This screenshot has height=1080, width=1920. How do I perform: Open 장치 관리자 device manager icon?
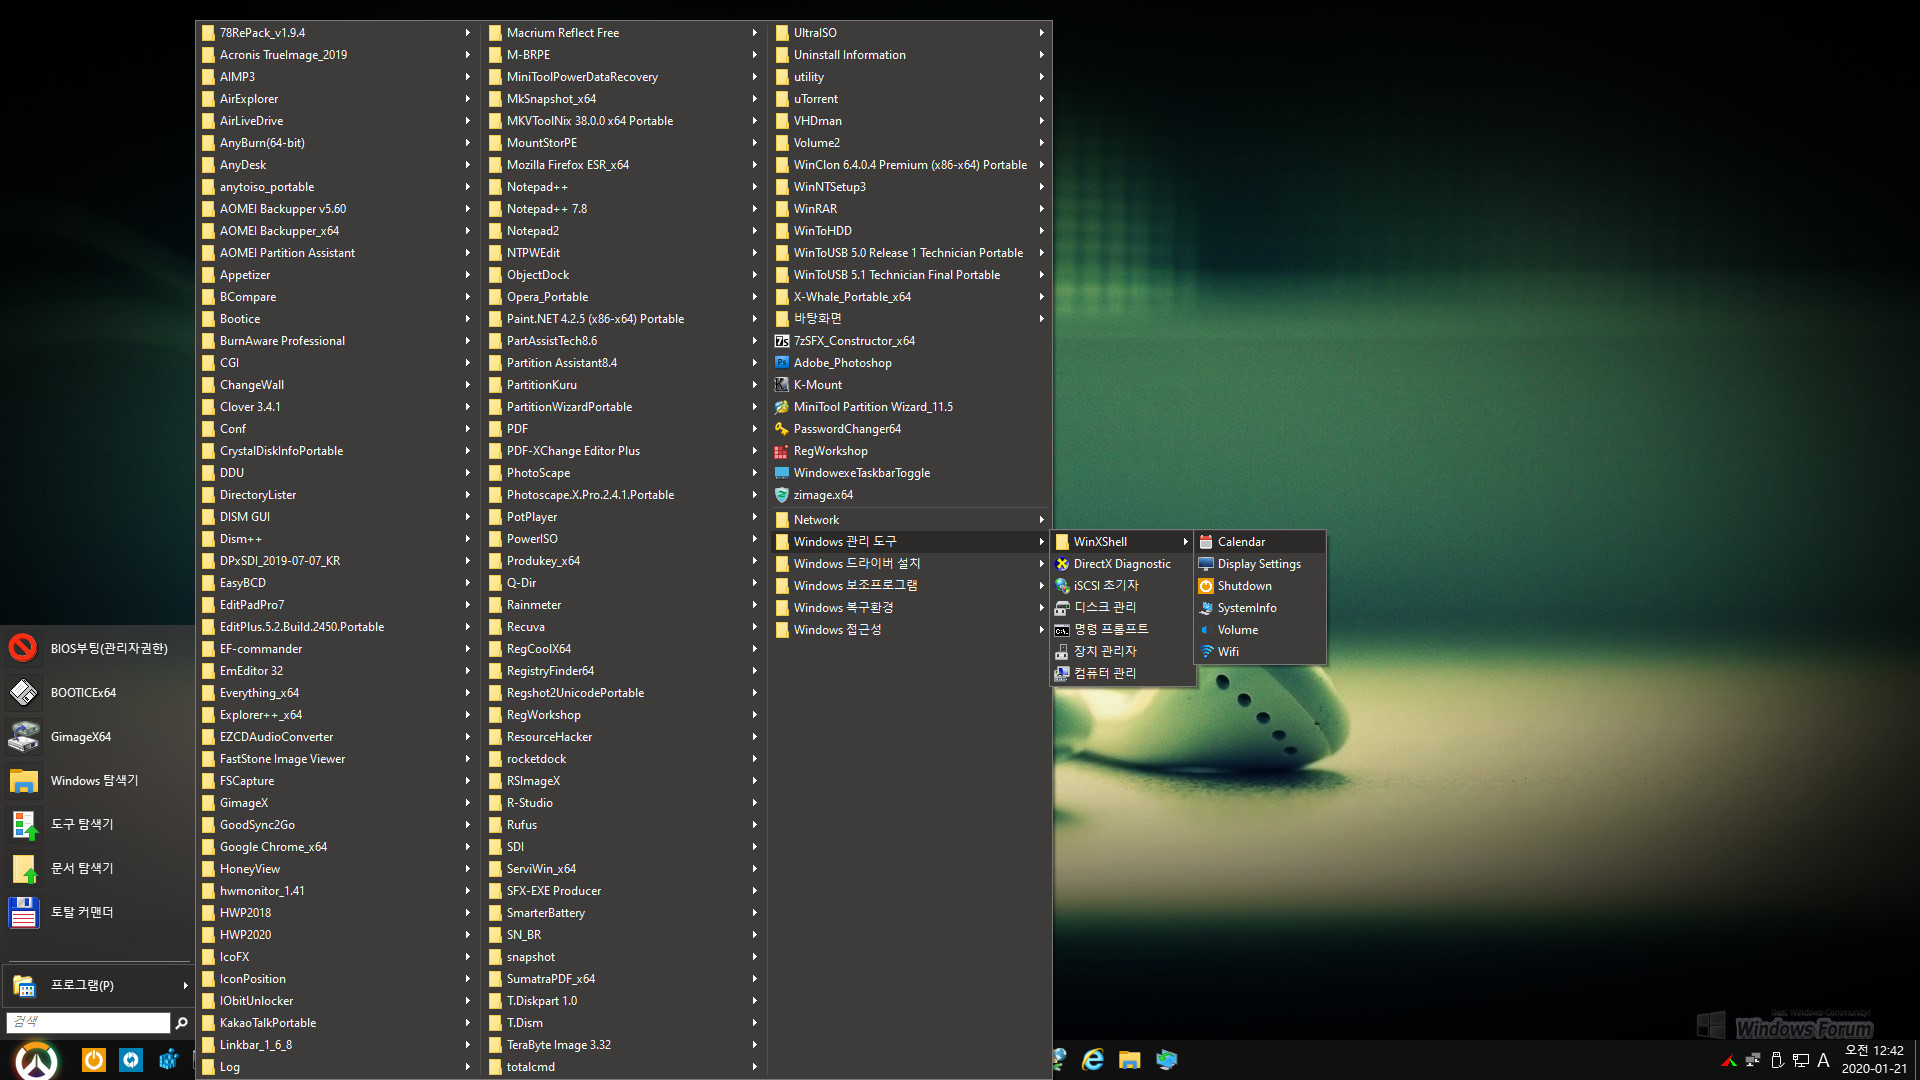point(1062,652)
